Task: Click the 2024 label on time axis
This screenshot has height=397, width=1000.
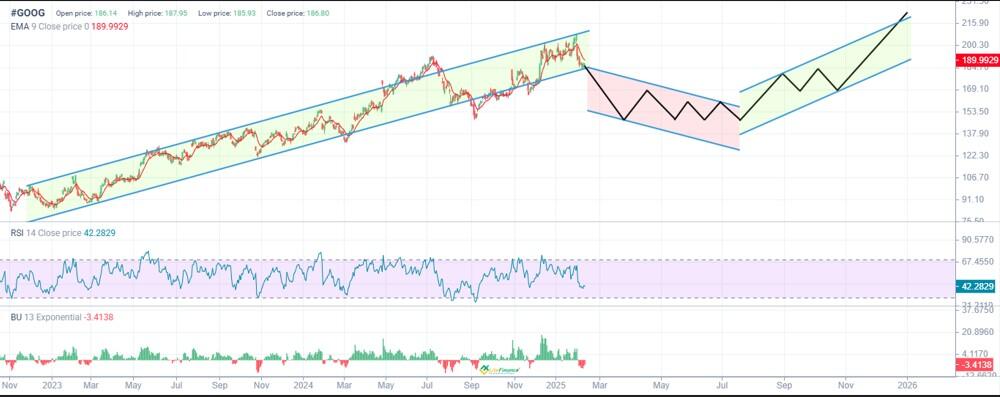Action: 303,386
